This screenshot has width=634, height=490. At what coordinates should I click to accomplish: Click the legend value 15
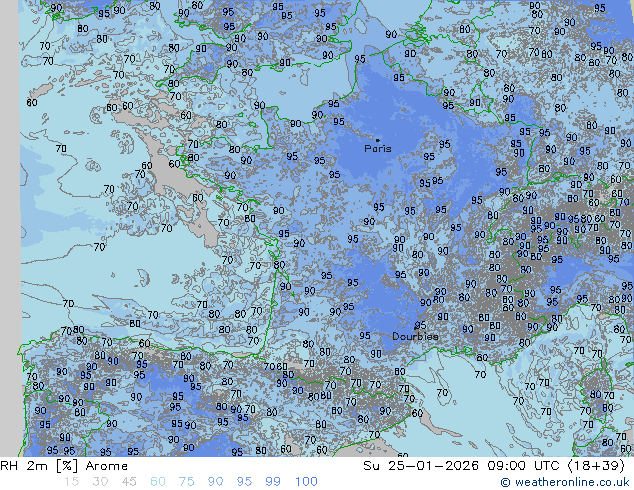click(x=71, y=482)
